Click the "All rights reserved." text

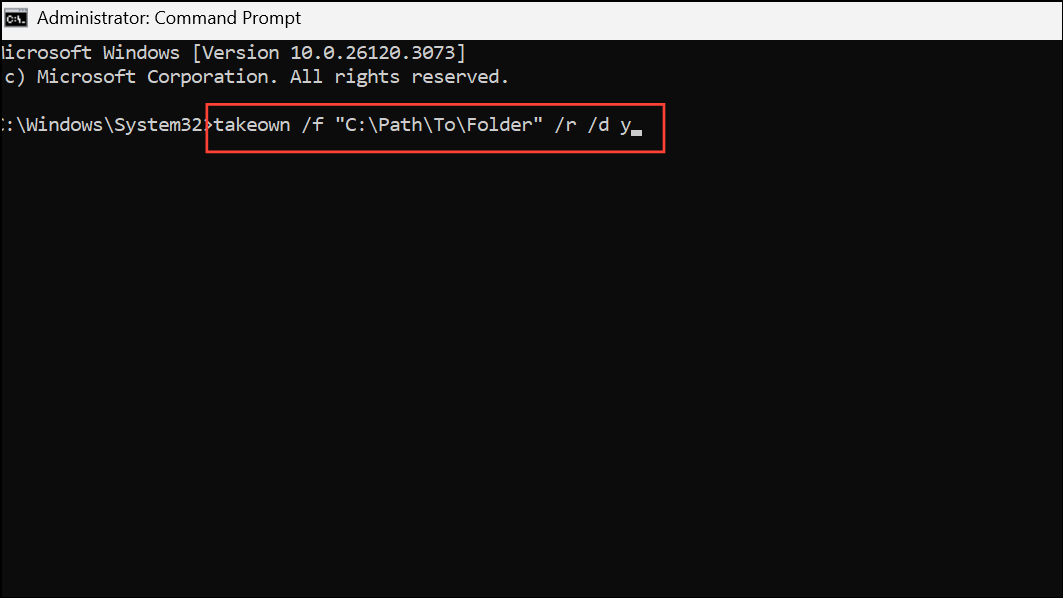tap(399, 77)
